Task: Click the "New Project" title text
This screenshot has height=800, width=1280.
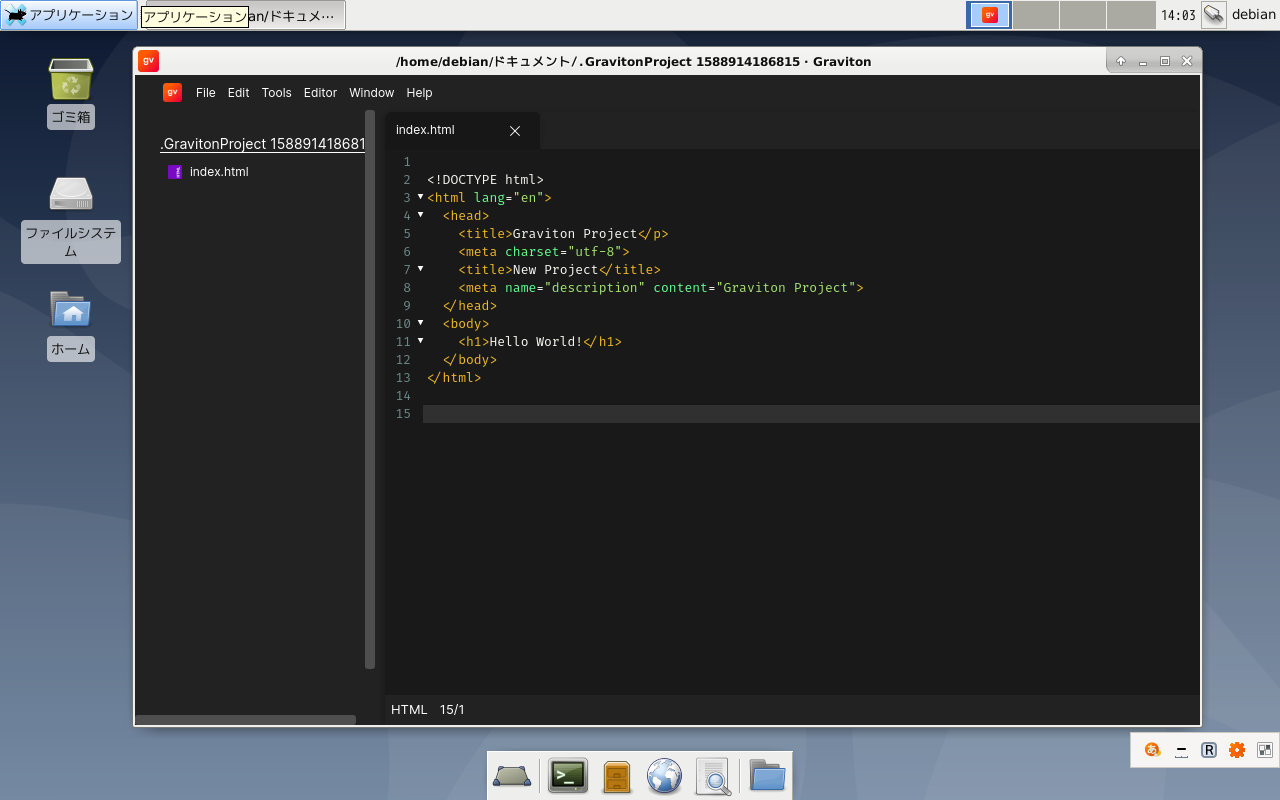Action: pos(555,270)
